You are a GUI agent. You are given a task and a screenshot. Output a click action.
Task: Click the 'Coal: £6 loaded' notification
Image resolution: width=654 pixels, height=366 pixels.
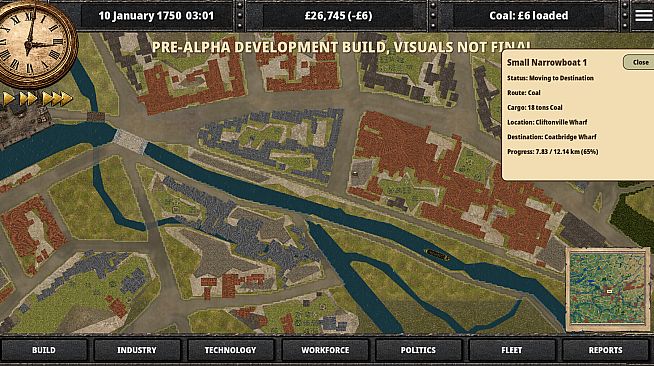coord(528,16)
